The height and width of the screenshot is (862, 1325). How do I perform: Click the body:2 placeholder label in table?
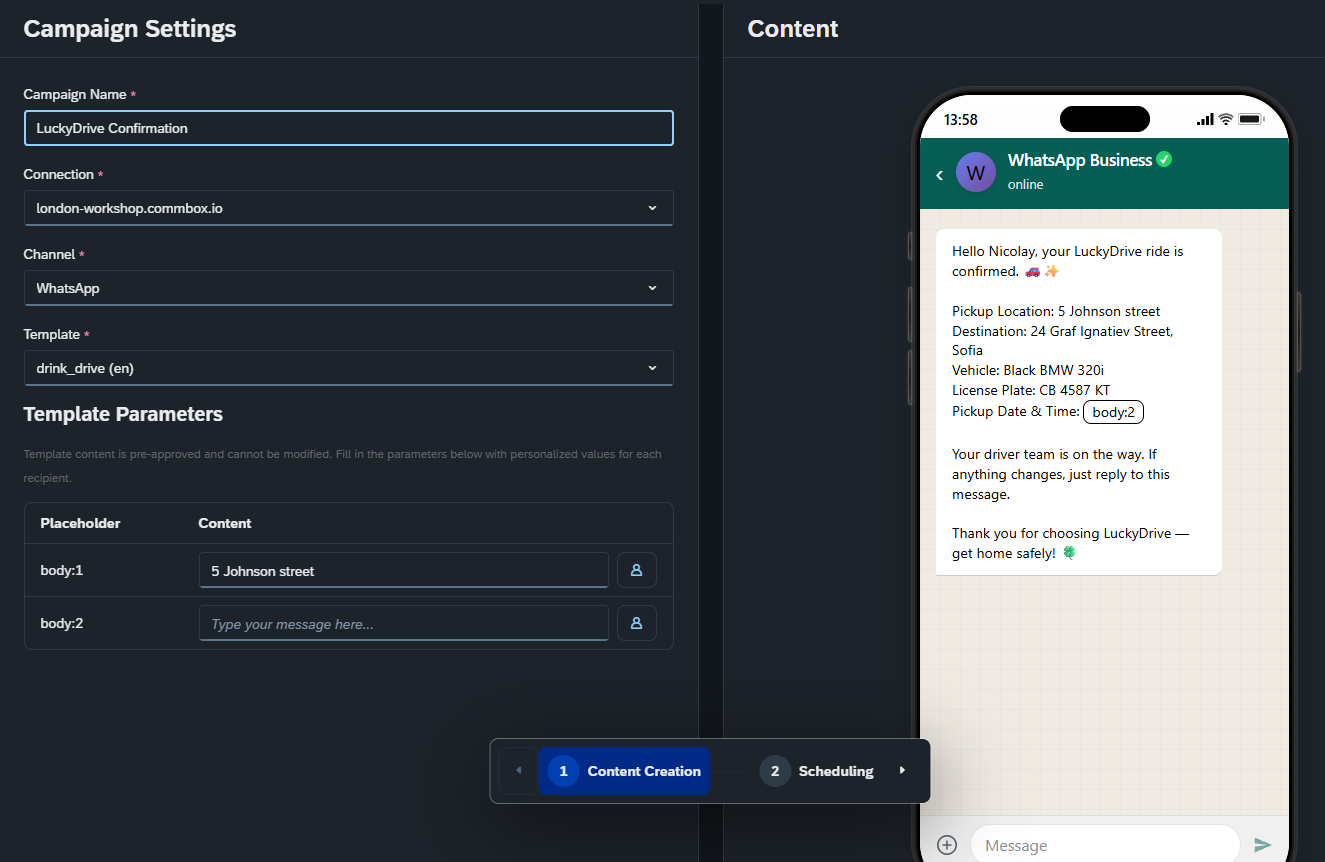(x=62, y=623)
